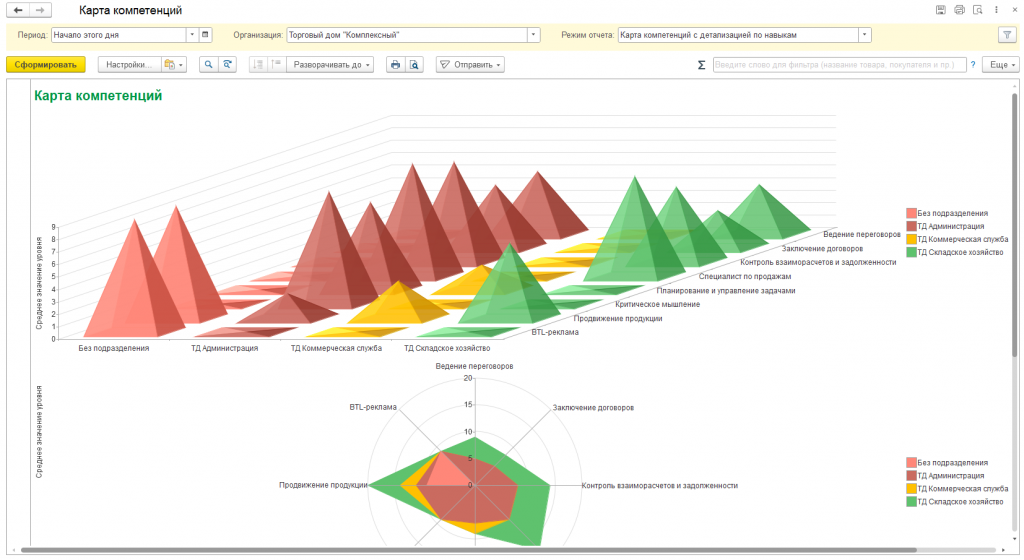The image size is (1024, 560).
Task: Click the BTL-реклама label on the radar chart
Action: pos(373,407)
